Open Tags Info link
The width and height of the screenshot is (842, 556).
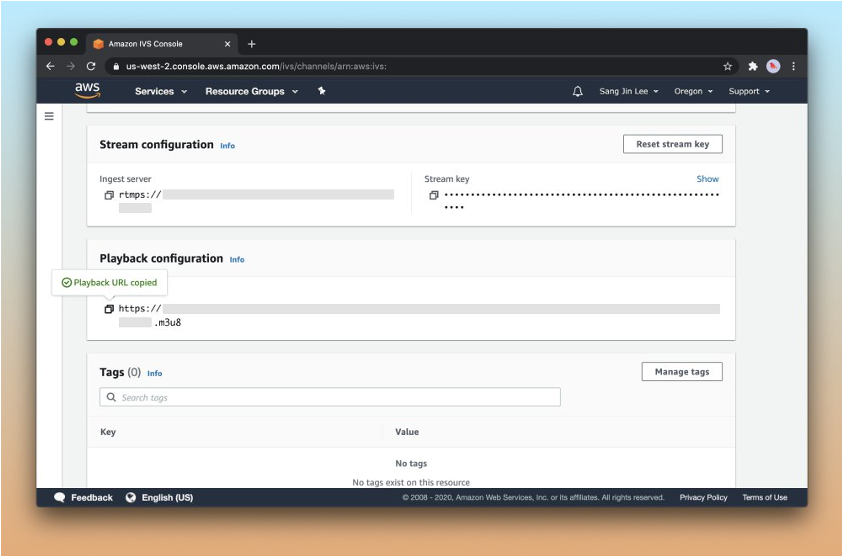155,373
